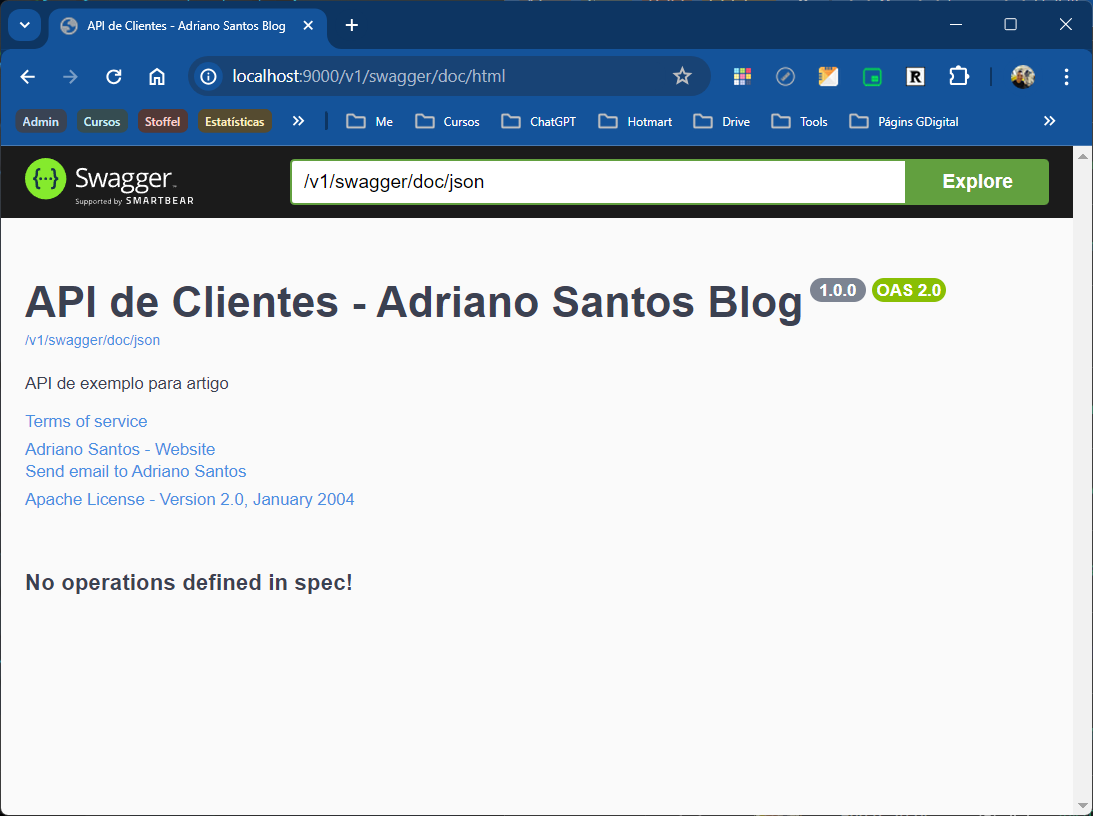This screenshot has height=816, width=1093.
Task: Navigate back using the back arrow
Action: [27, 76]
